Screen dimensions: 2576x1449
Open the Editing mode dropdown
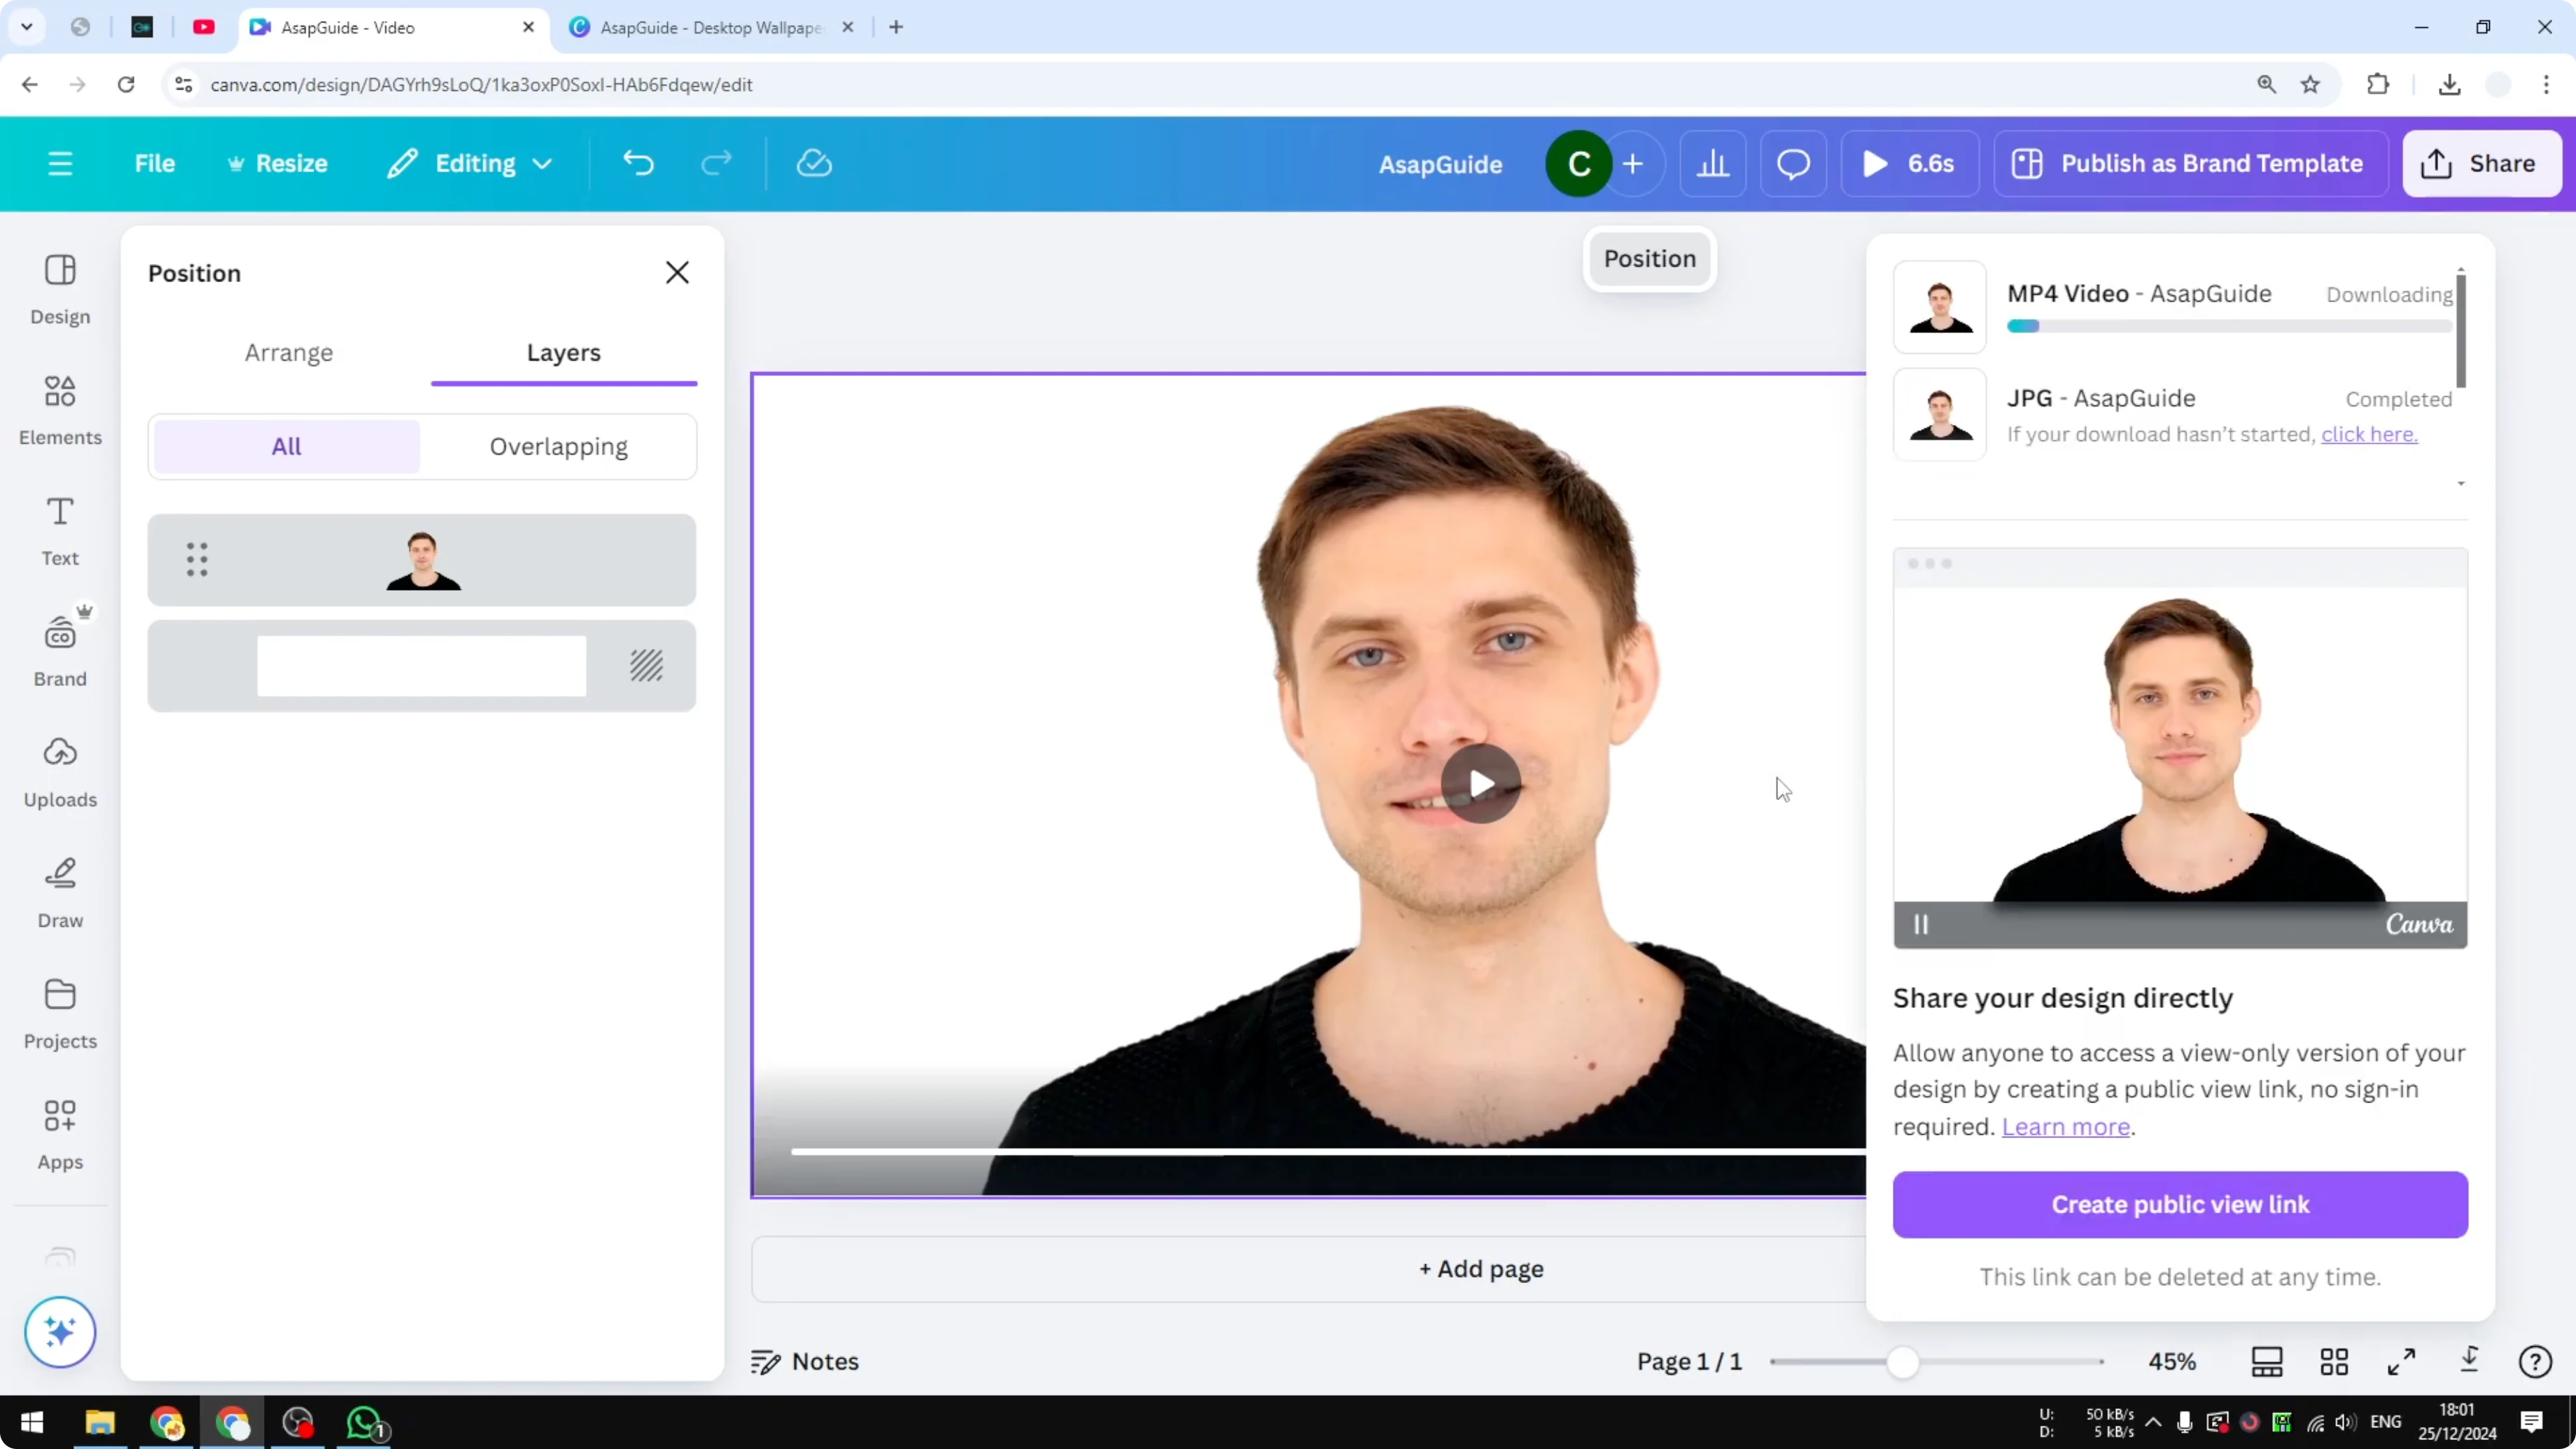468,163
